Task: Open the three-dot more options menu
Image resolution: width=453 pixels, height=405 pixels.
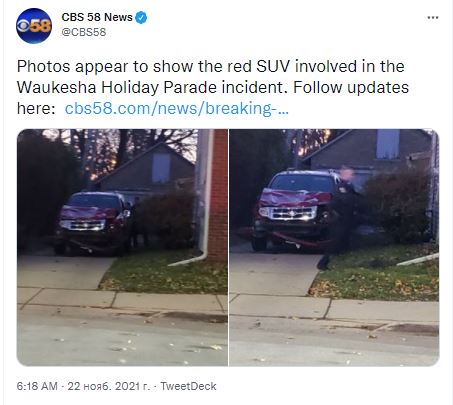Action: pos(433,17)
